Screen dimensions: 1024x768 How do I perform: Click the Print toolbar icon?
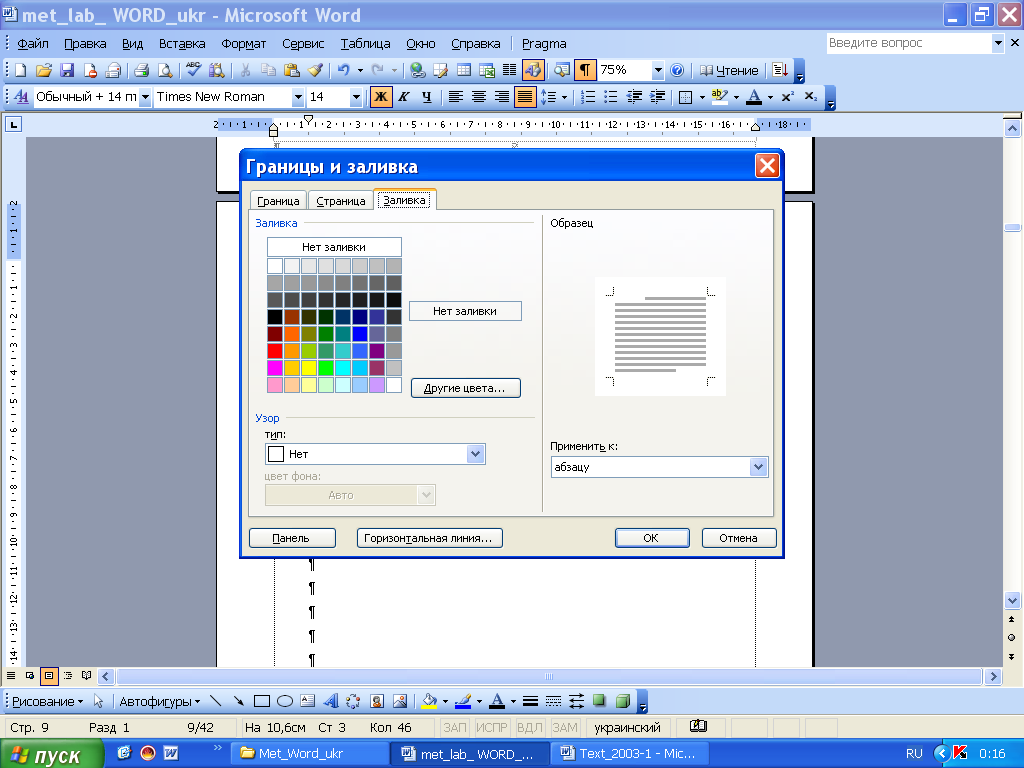tap(141, 70)
